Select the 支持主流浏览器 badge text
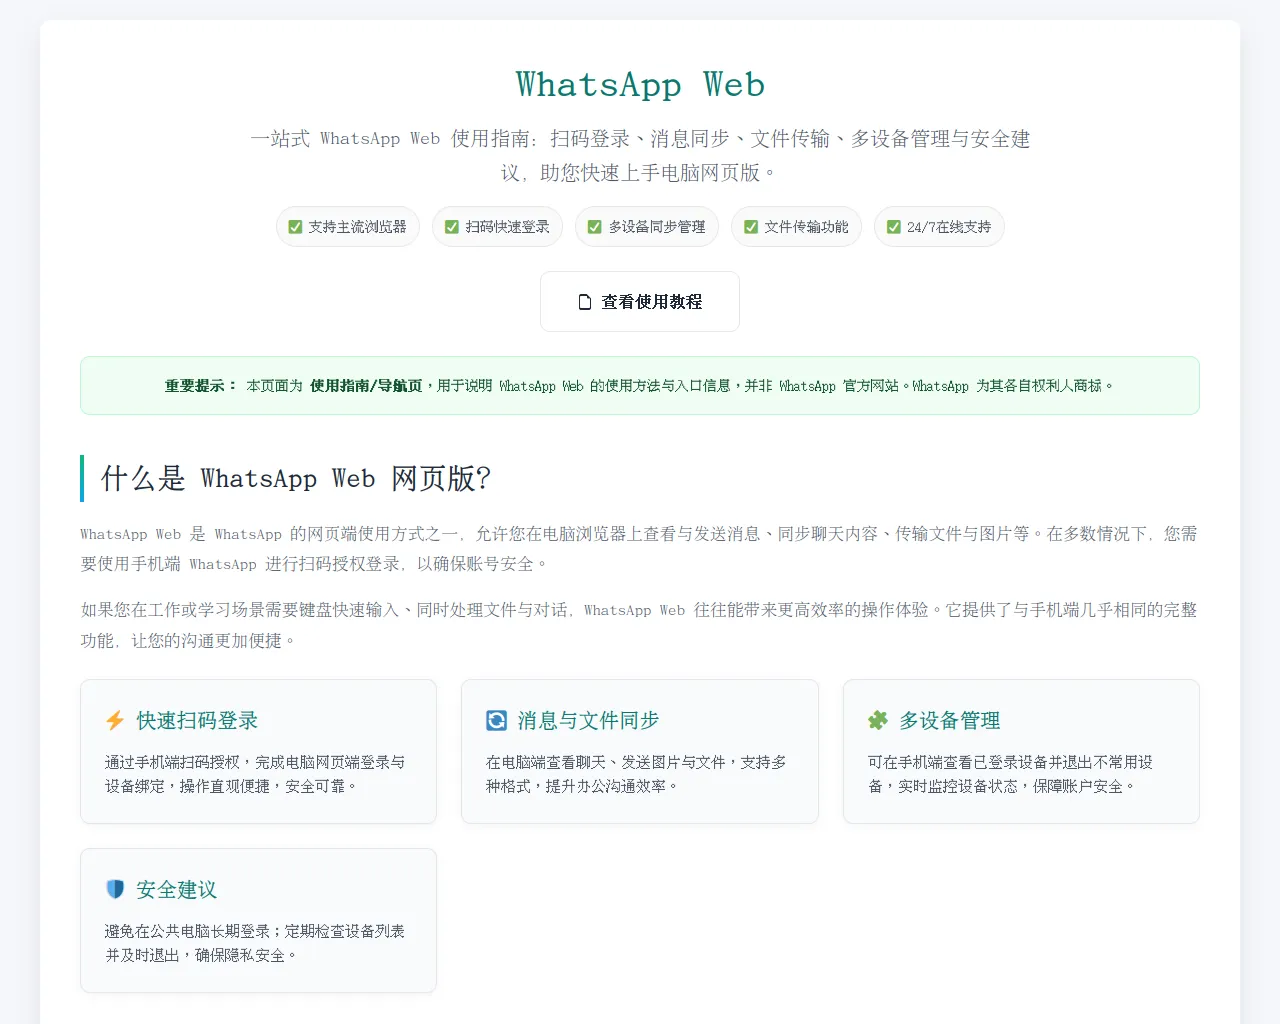1280x1024 pixels. point(357,227)
